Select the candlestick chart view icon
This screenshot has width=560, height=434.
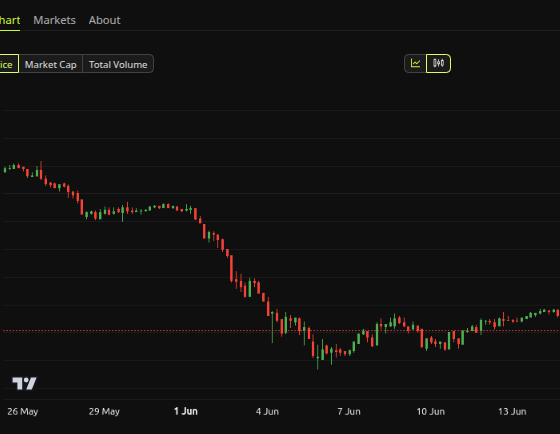(x=438, y=64)
